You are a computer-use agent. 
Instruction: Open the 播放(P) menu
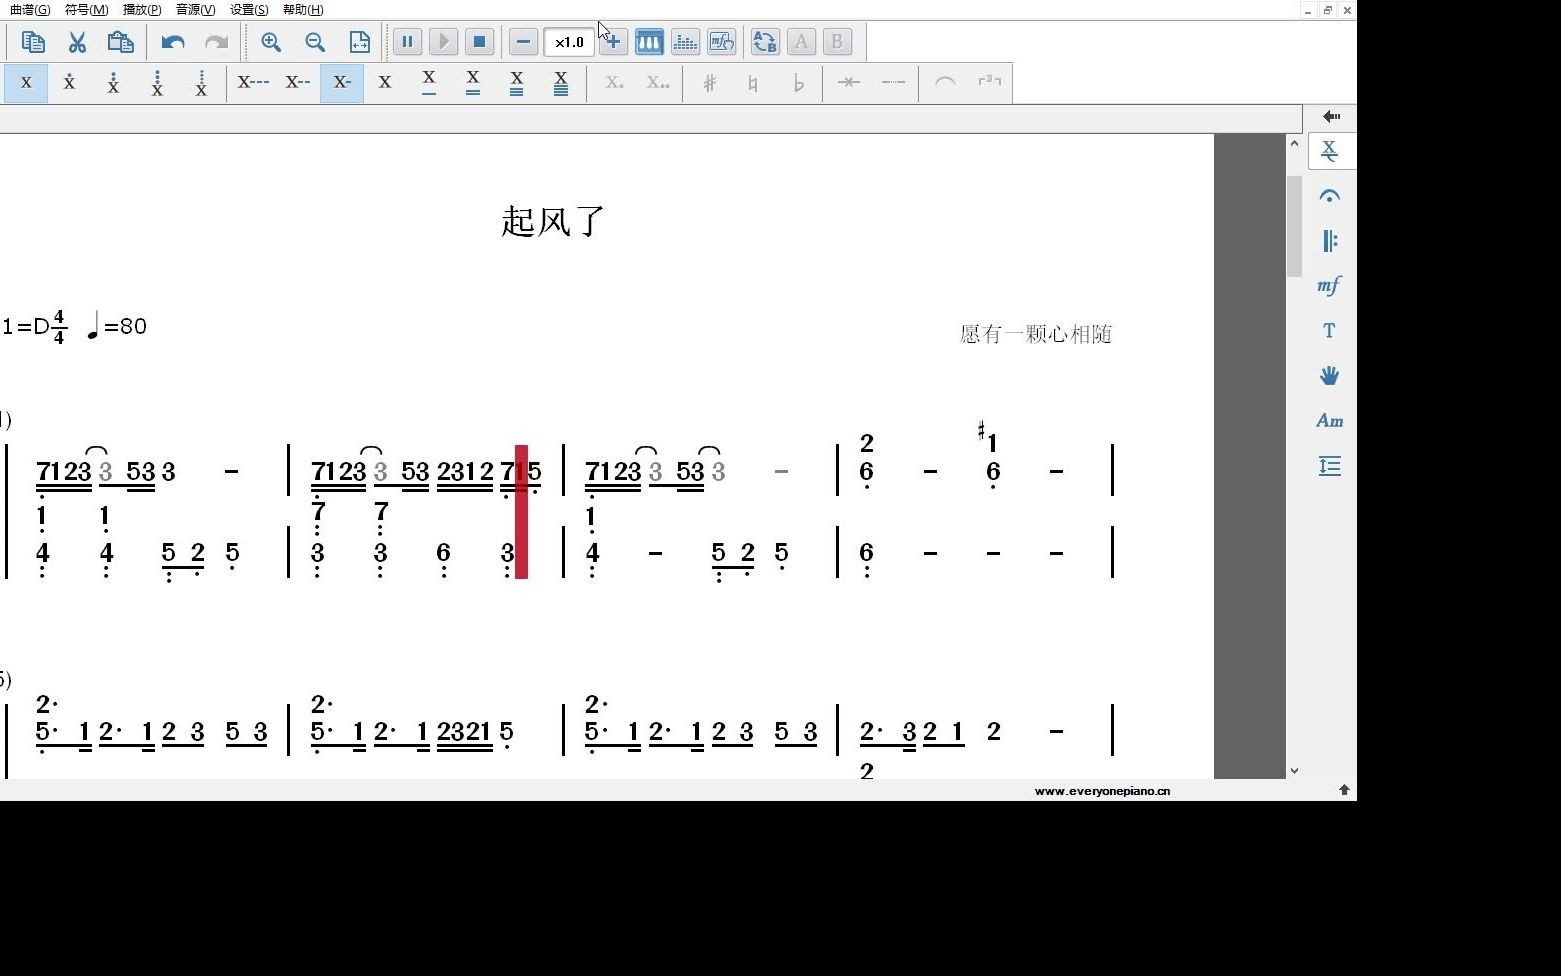coord(142,9)
